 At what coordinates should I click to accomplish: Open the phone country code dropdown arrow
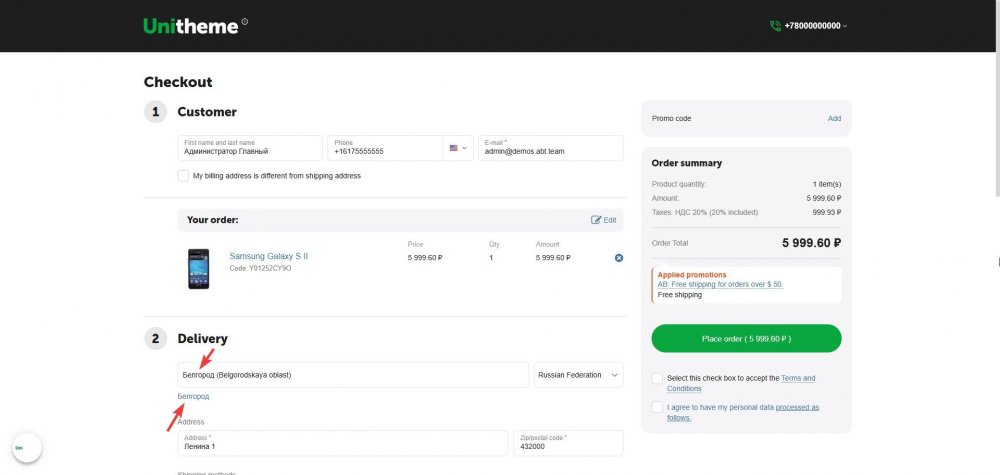465,148
